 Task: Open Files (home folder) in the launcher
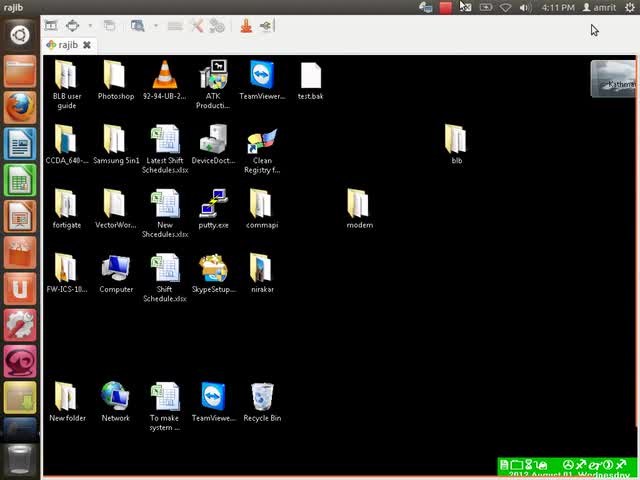point(20,71)
